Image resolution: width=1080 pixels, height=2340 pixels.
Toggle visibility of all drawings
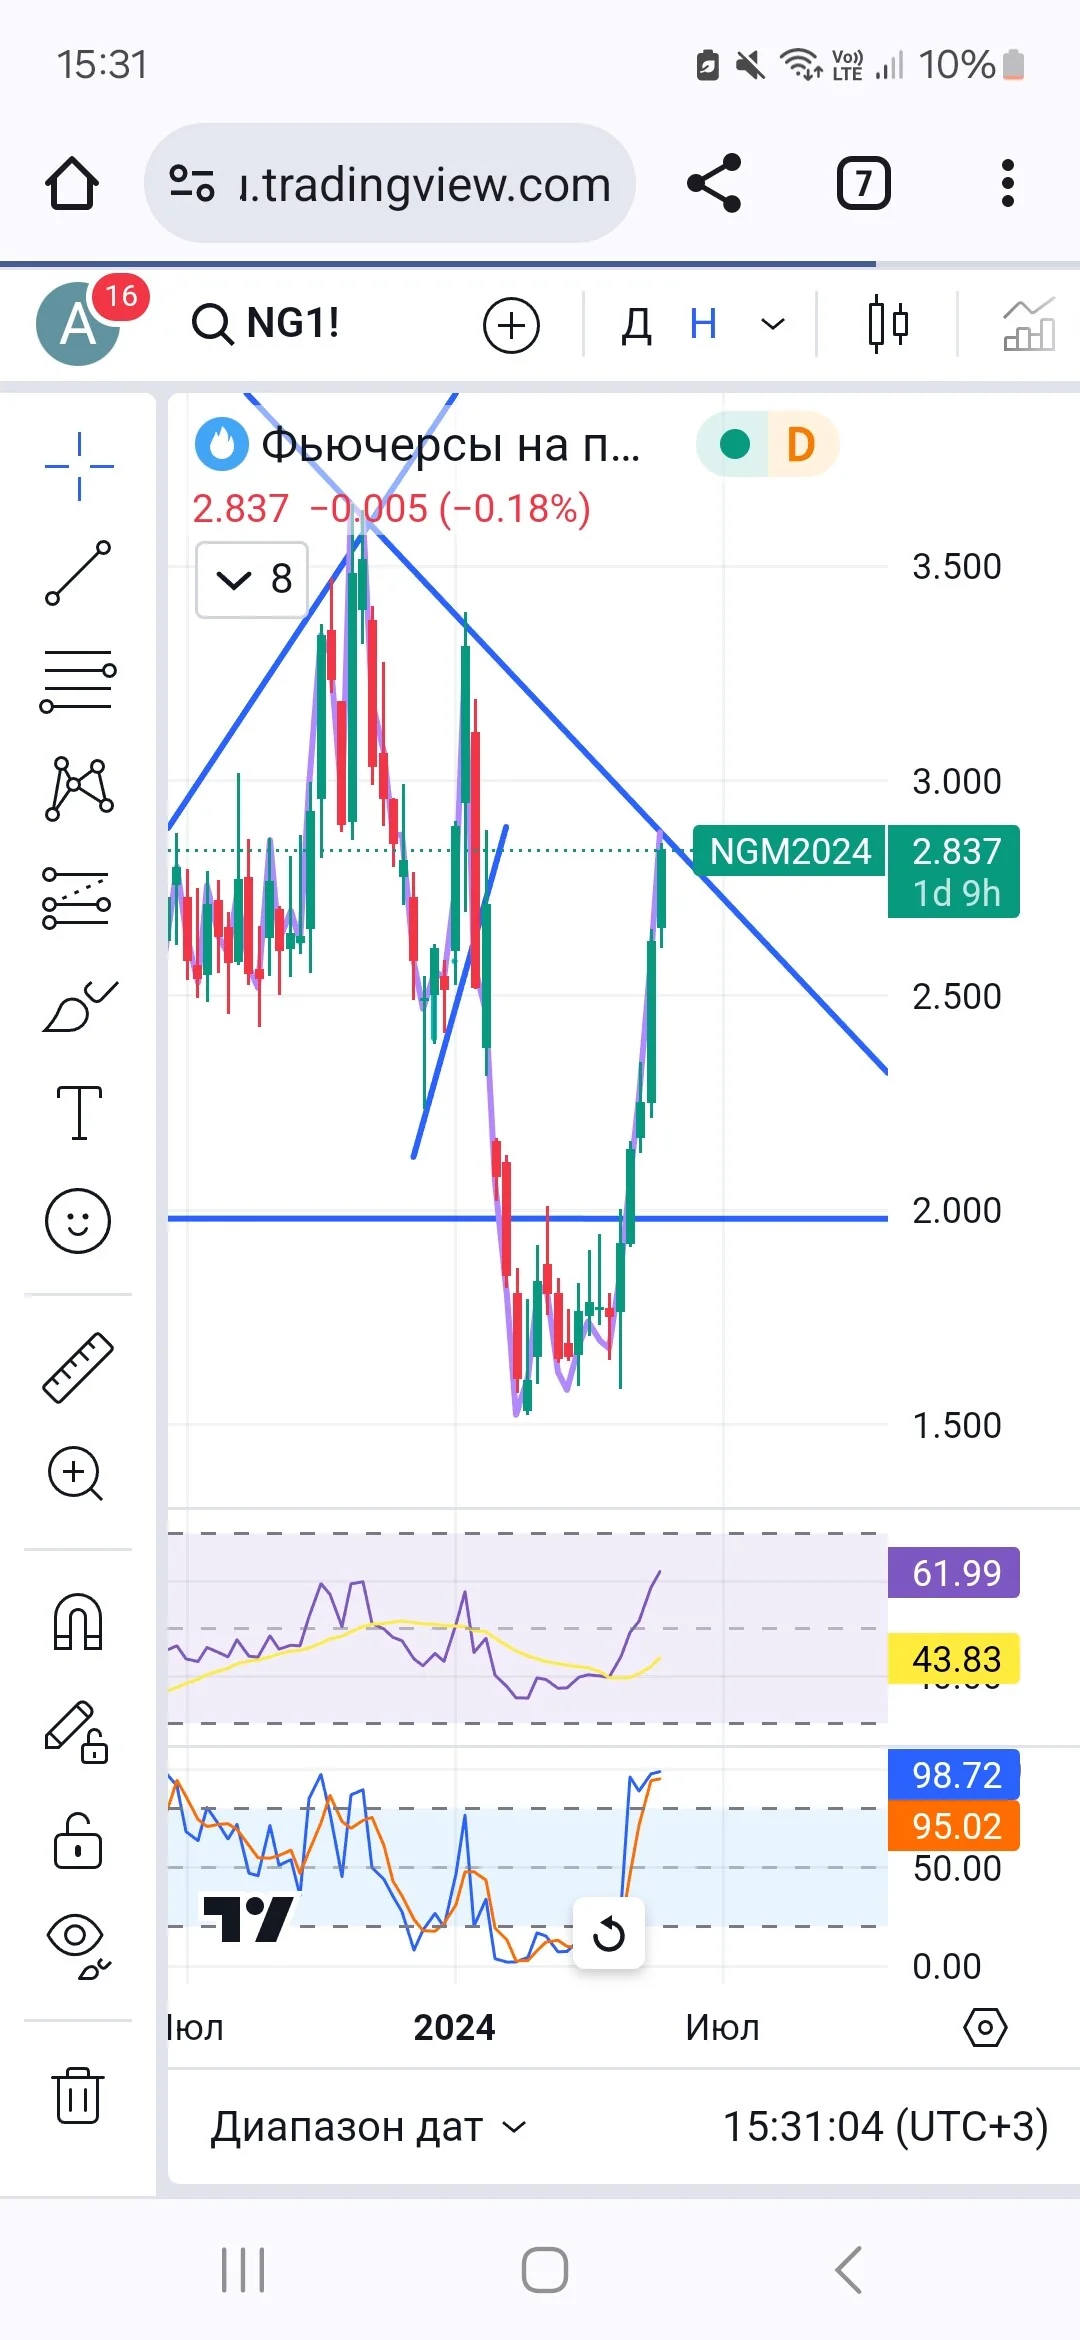[78, 1948]
